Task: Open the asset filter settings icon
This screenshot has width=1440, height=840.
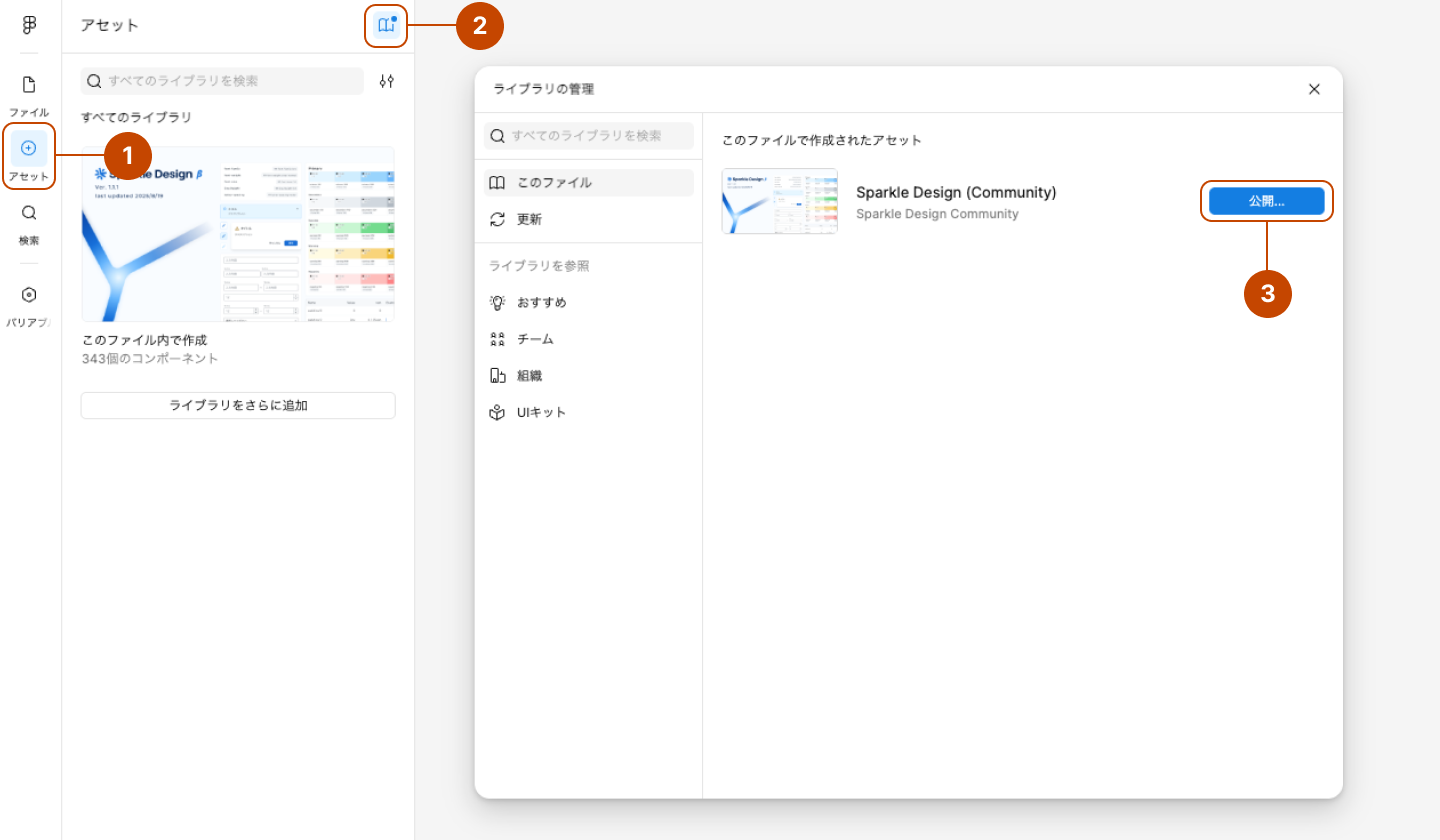Action: coord(387,81)
